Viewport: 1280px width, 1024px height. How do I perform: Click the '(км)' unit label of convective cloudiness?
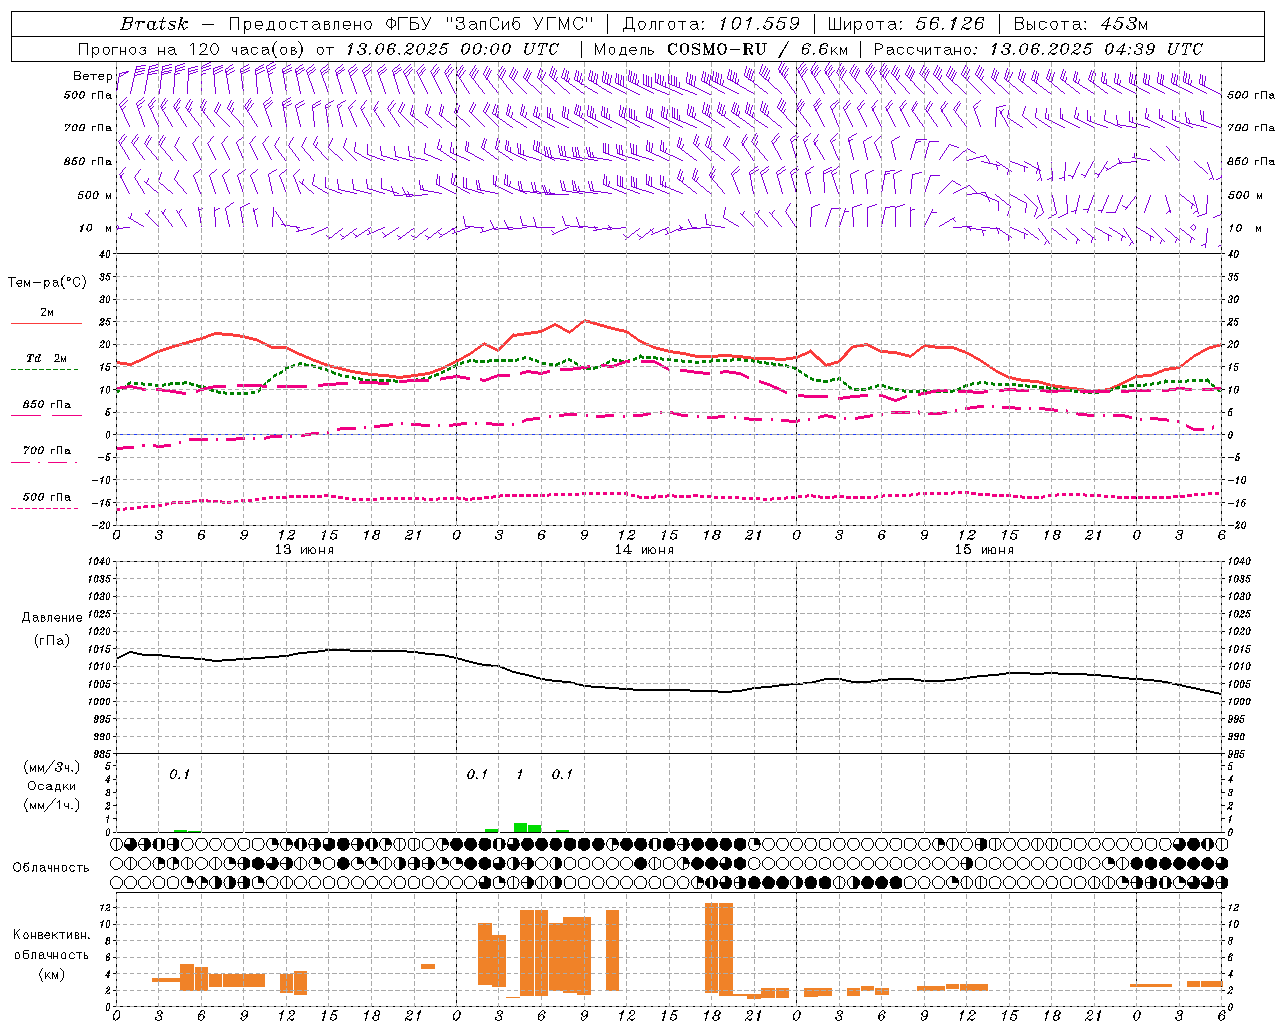tap(52, 974)
